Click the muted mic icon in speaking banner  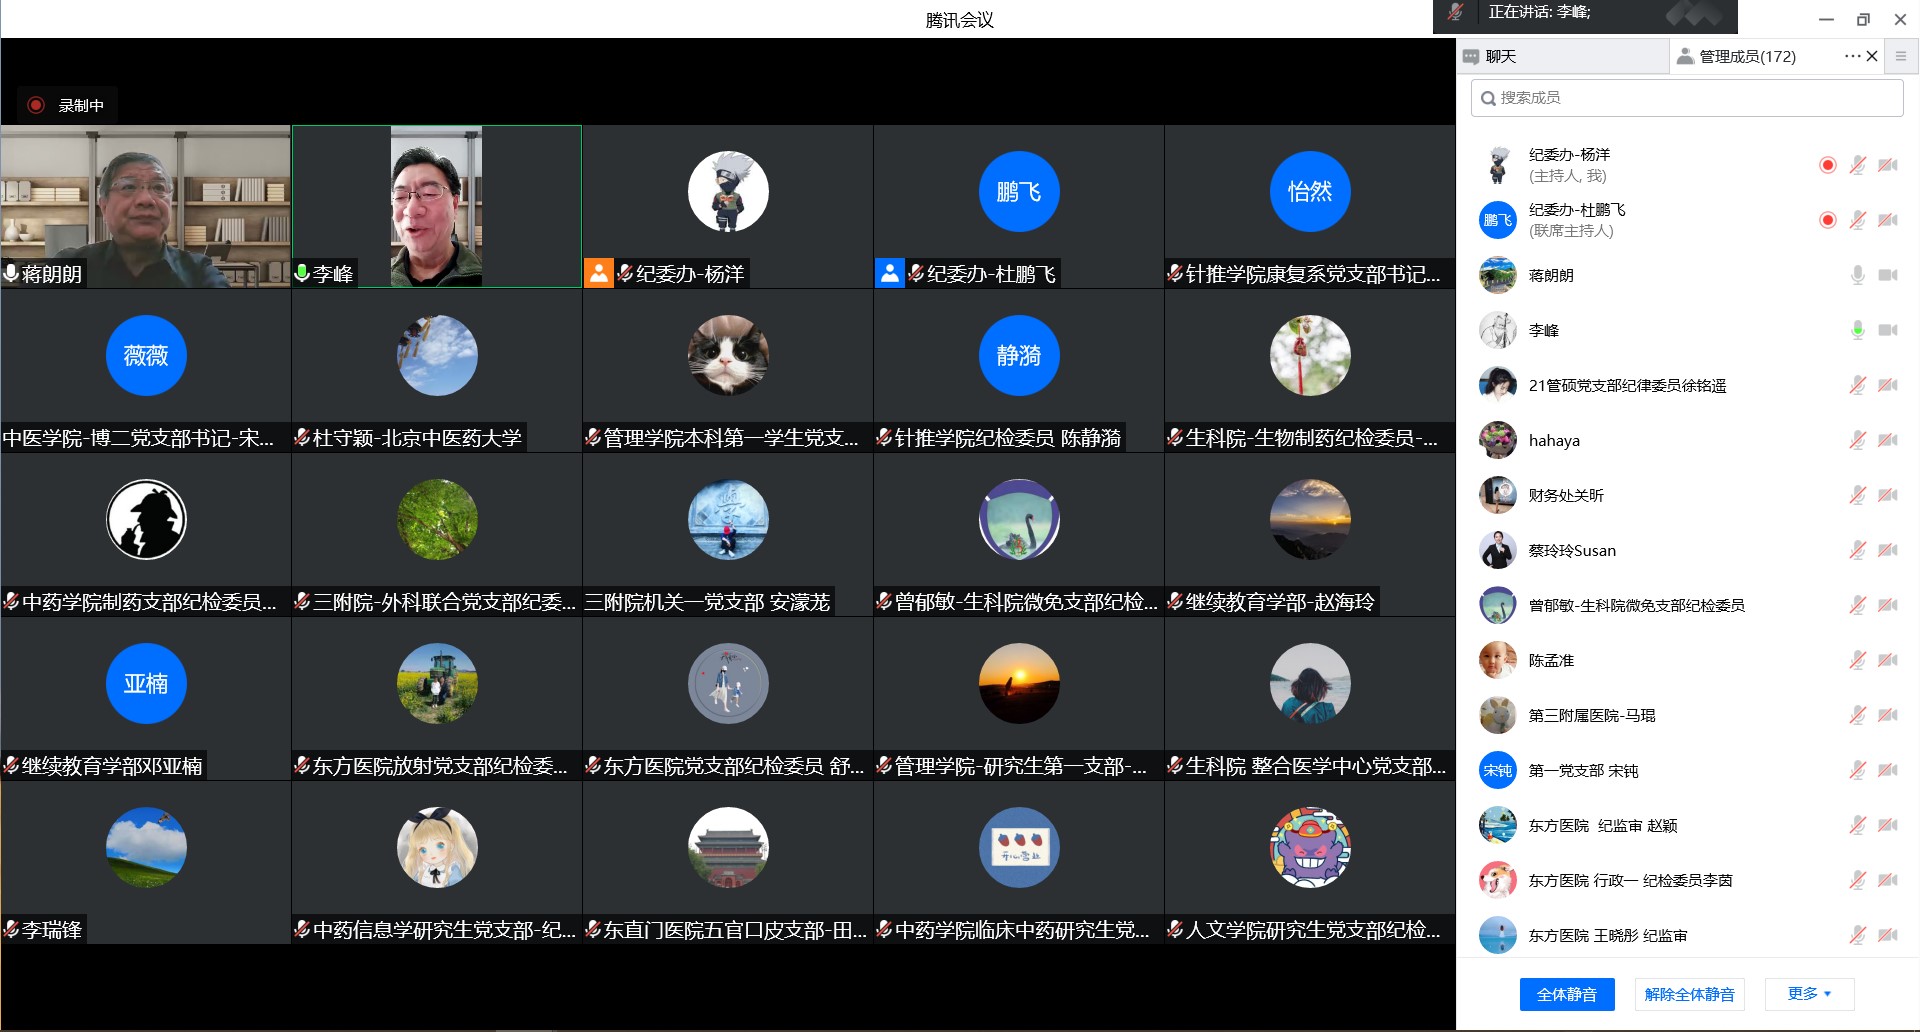pos(1456,13)
